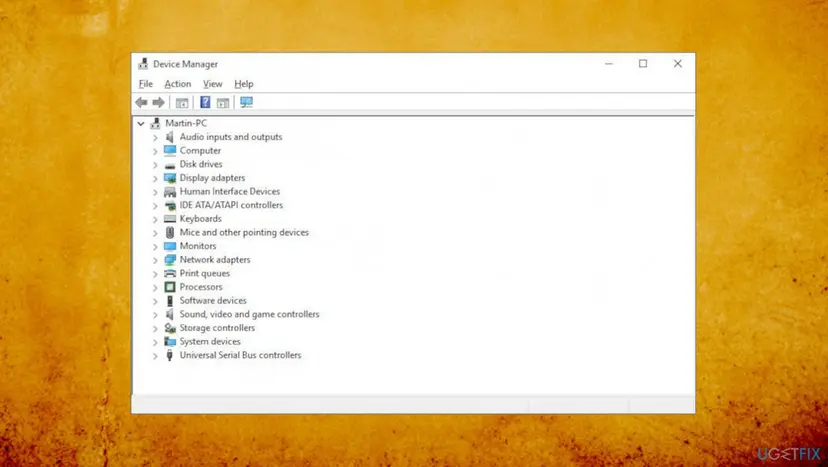Expand the Storage controllers arrow
The image size is (828, 467).
(x=155, y=329)
